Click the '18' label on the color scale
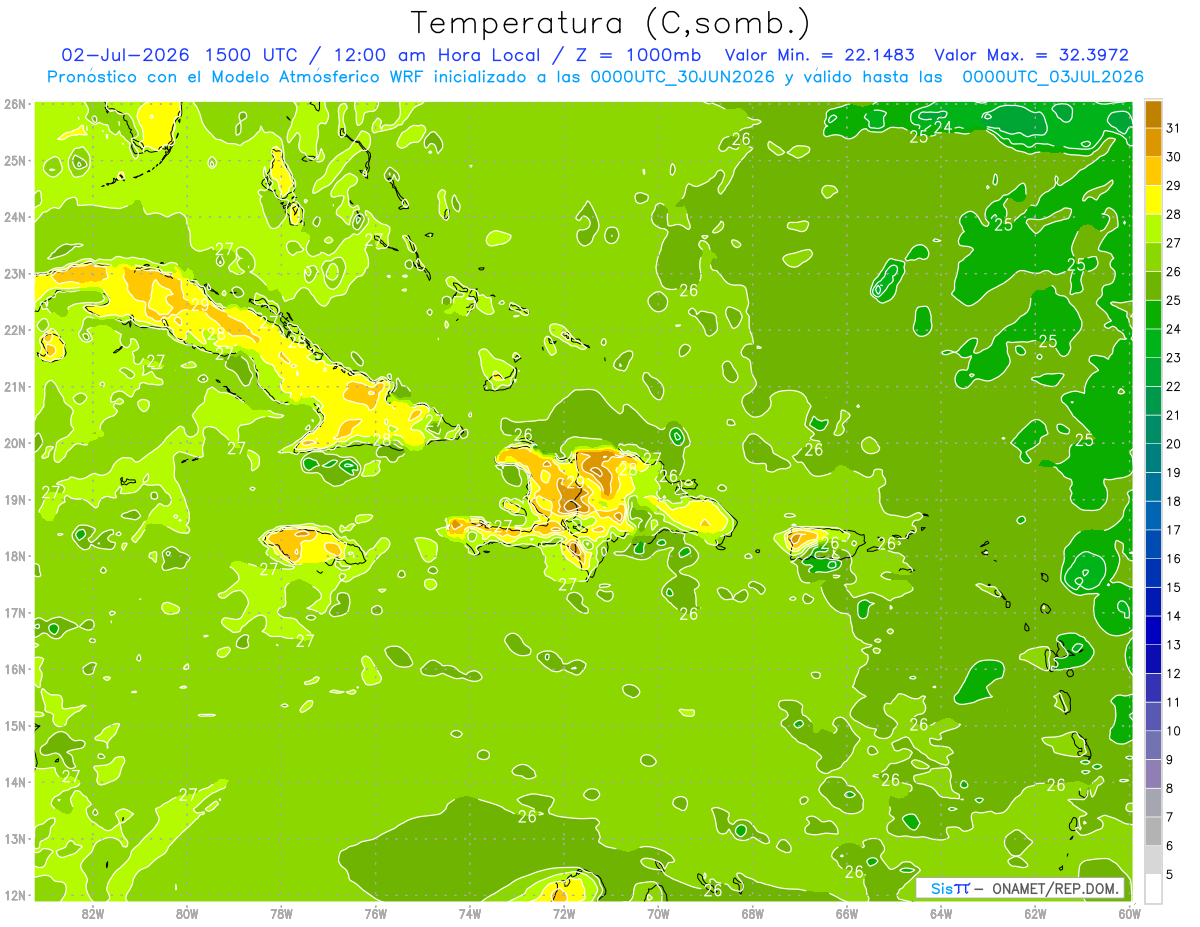 1173,502
